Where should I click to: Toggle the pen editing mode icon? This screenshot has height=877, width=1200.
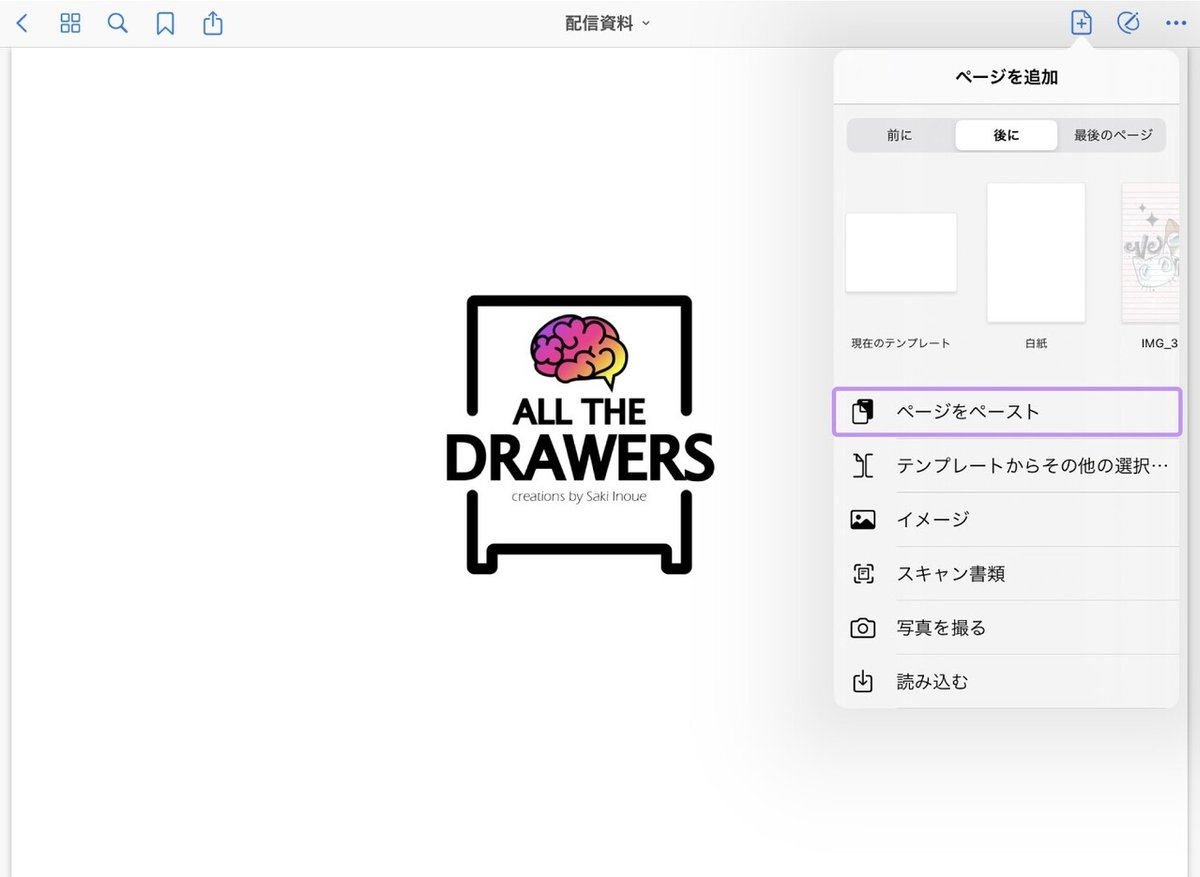pos(1128,23)
